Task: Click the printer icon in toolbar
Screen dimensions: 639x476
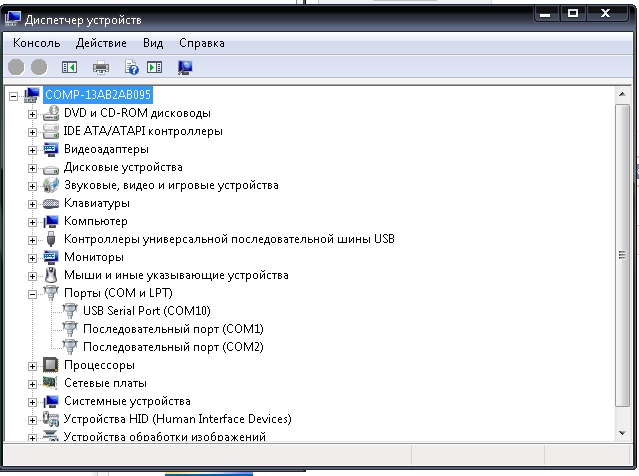Action: [x=101, y=67]
